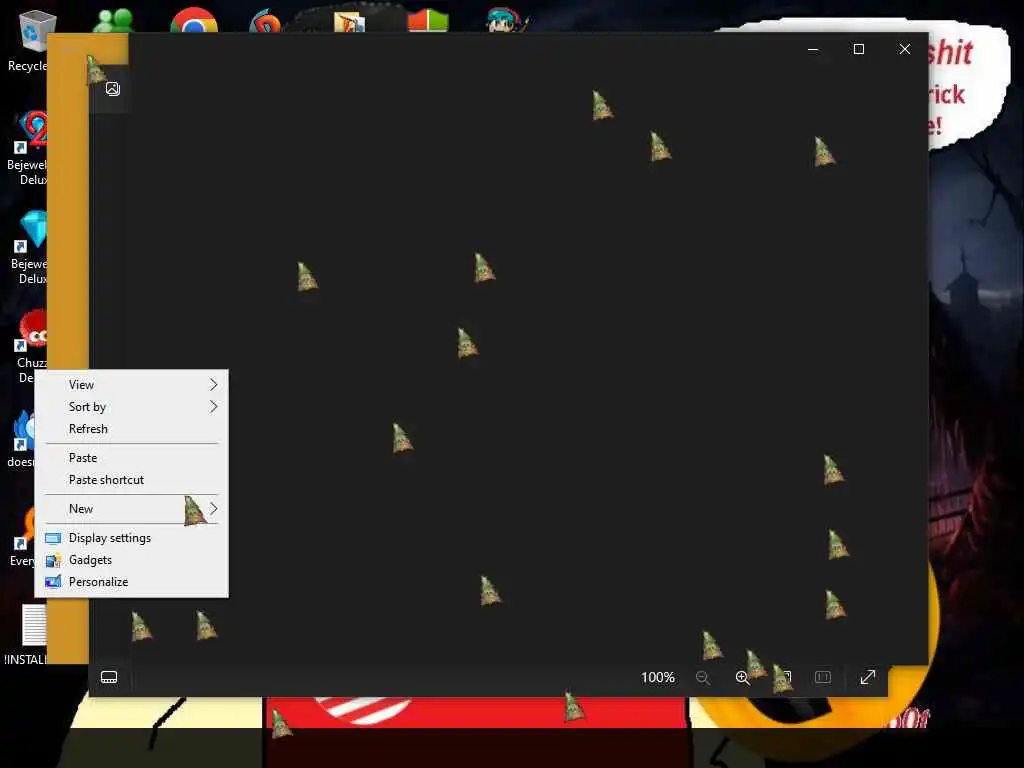The width and height of the screenshot is (1024, 768).
Task: Click the Personalize icon in context menu
Action: click(x=53, y=582)
